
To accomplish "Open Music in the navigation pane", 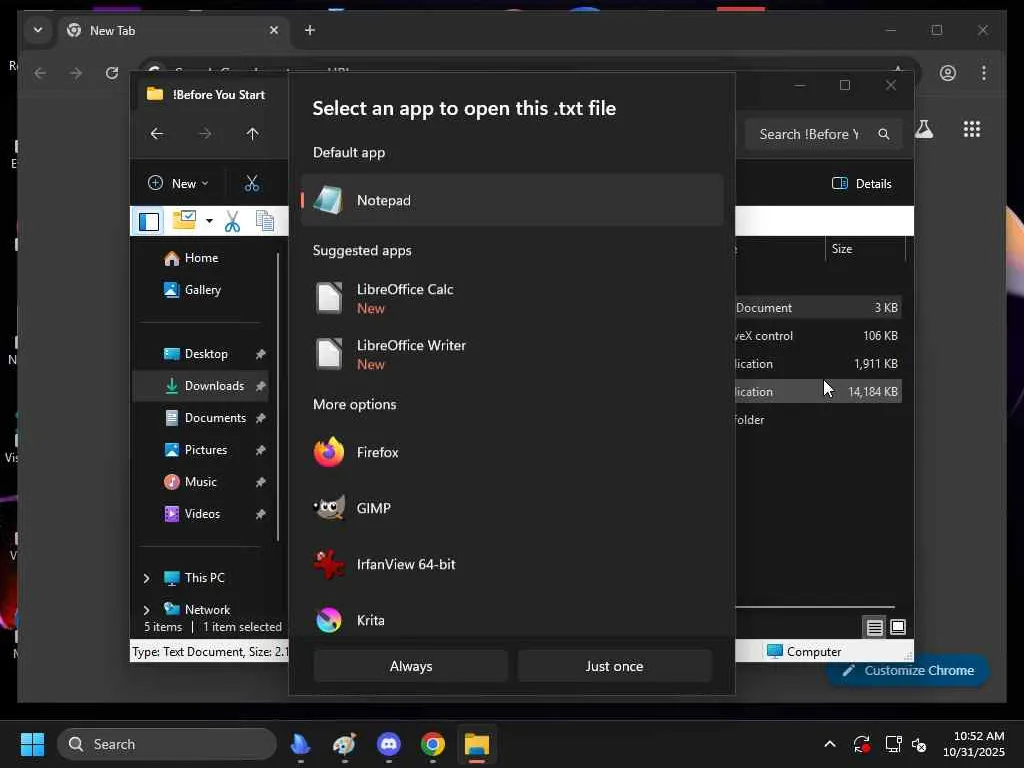I will 200,482.
